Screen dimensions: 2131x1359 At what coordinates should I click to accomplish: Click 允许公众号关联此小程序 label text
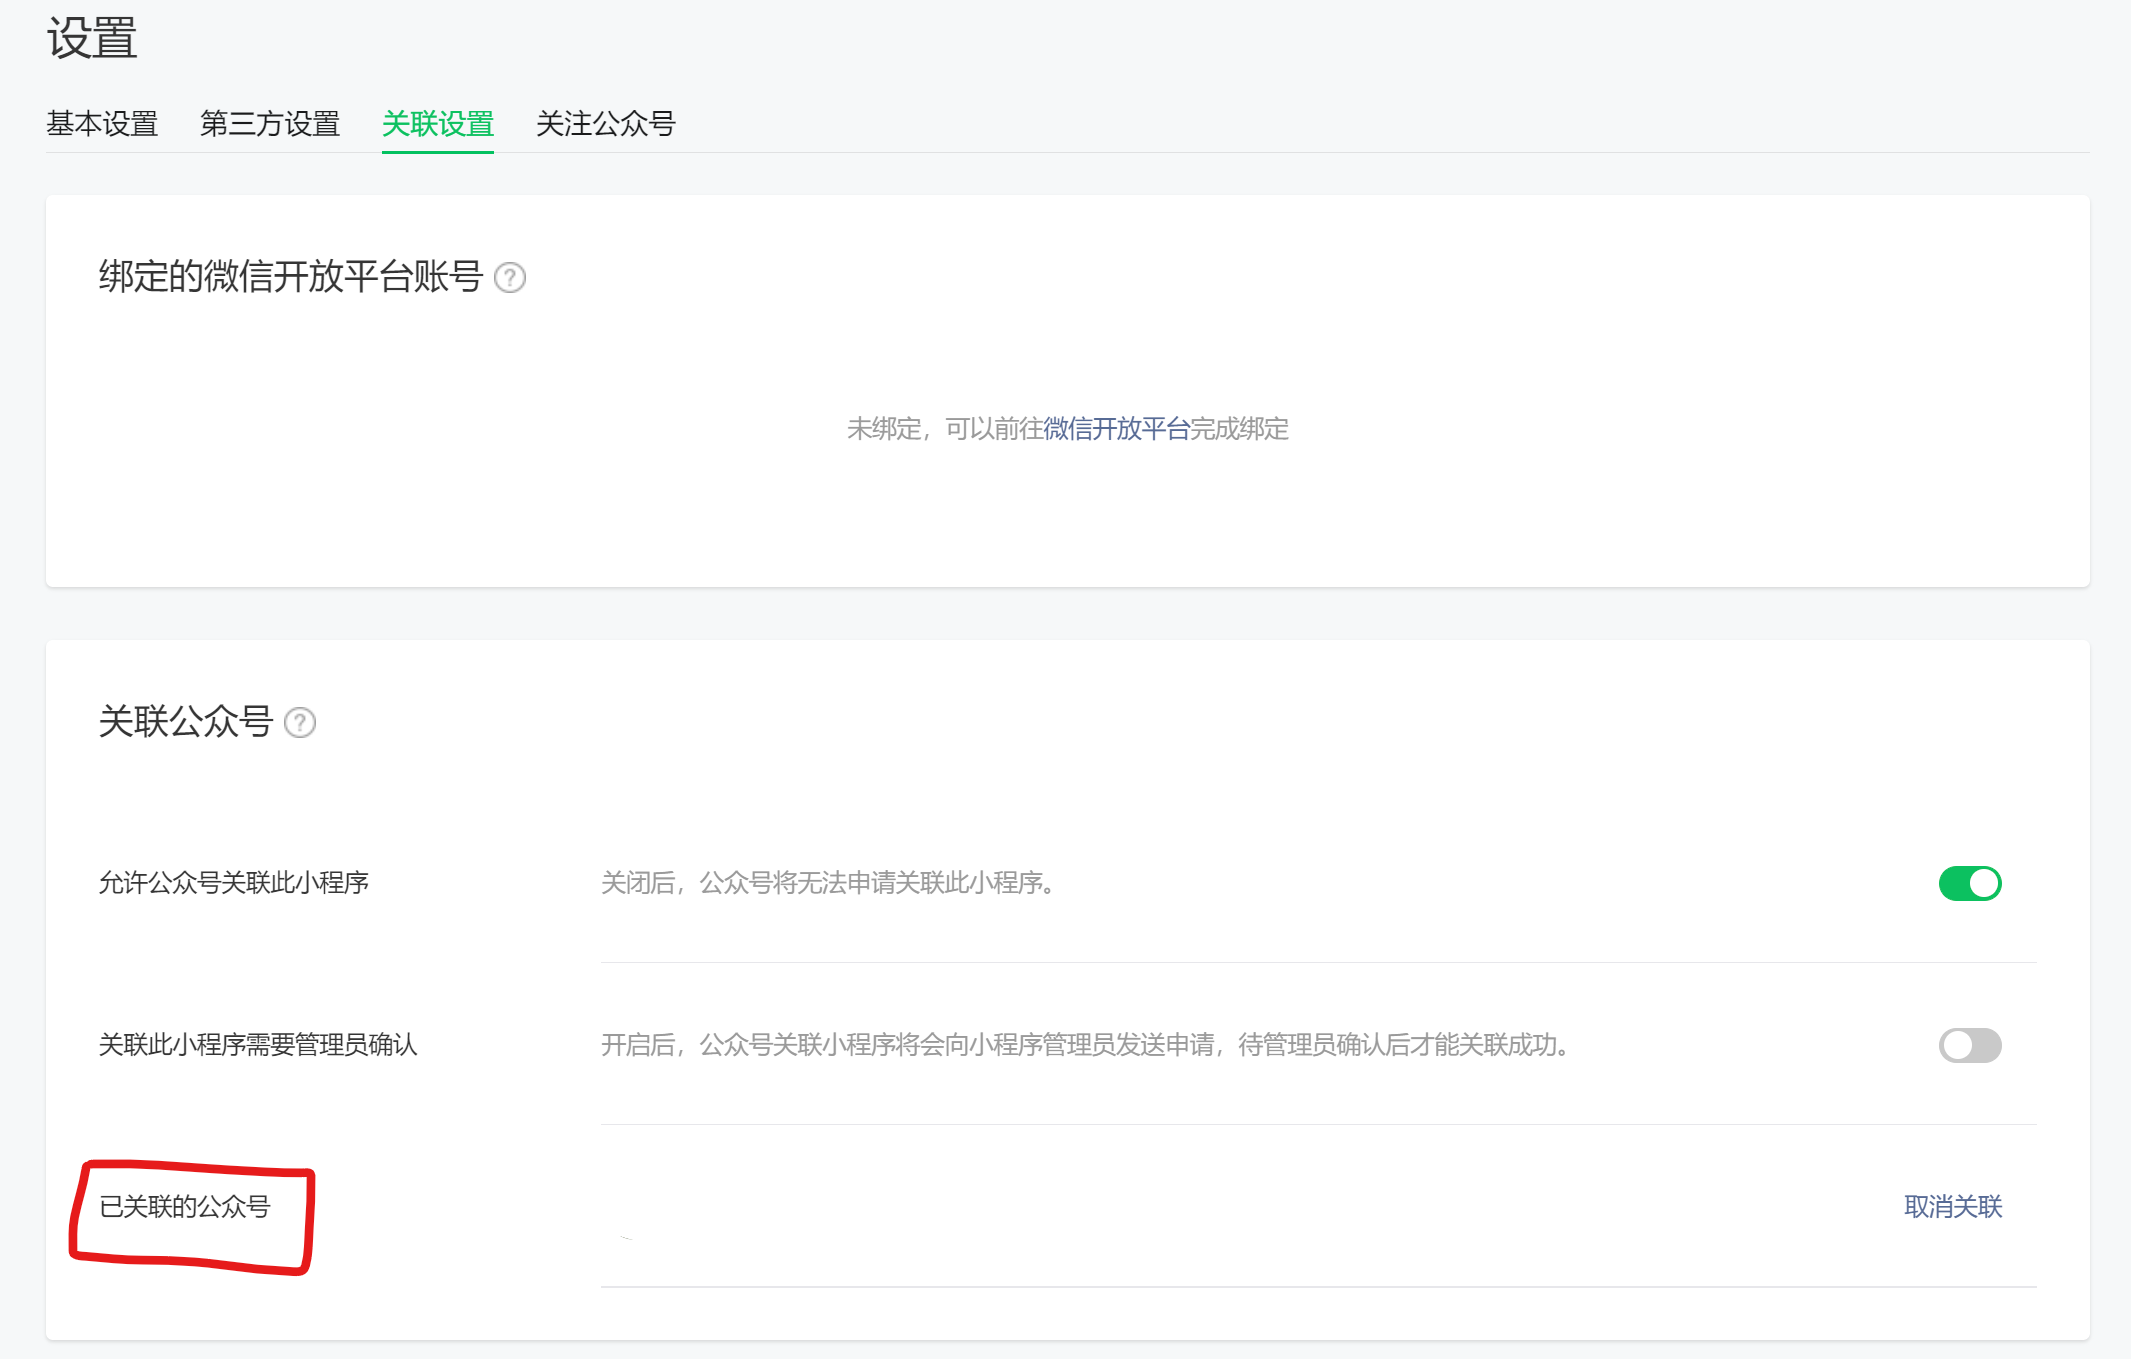tap(234, 883)
